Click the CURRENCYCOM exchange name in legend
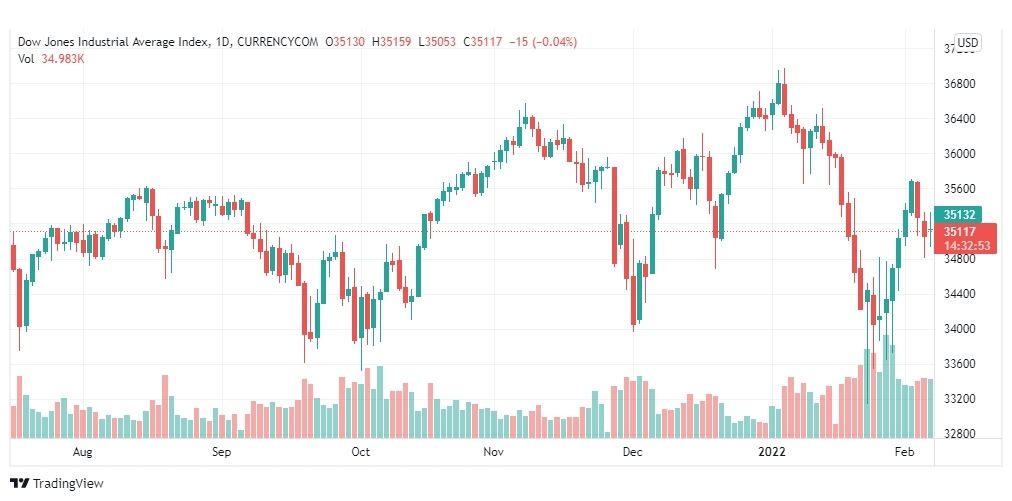 pyautogui.click(x=276, y=41)
